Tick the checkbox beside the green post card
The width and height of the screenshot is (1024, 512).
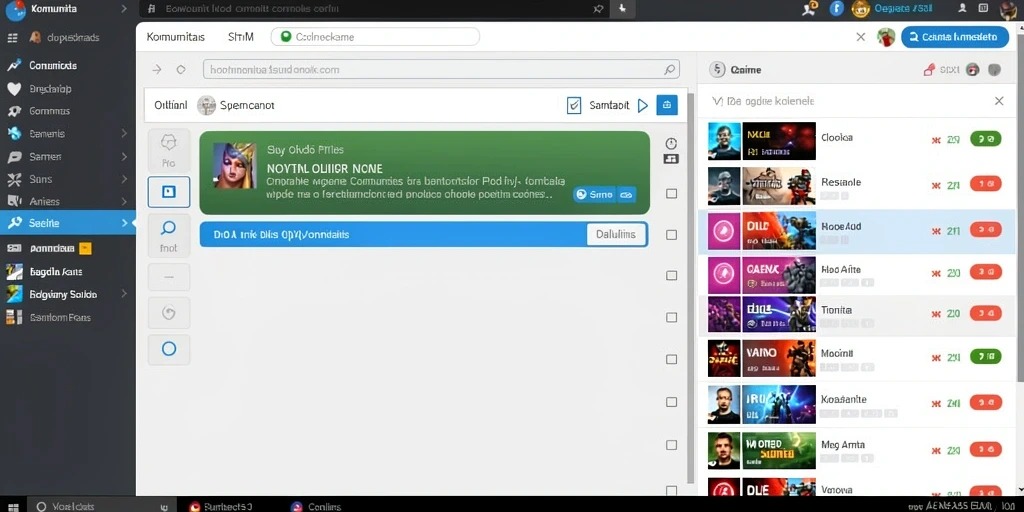pyautogui.click(x=671, y=193)
